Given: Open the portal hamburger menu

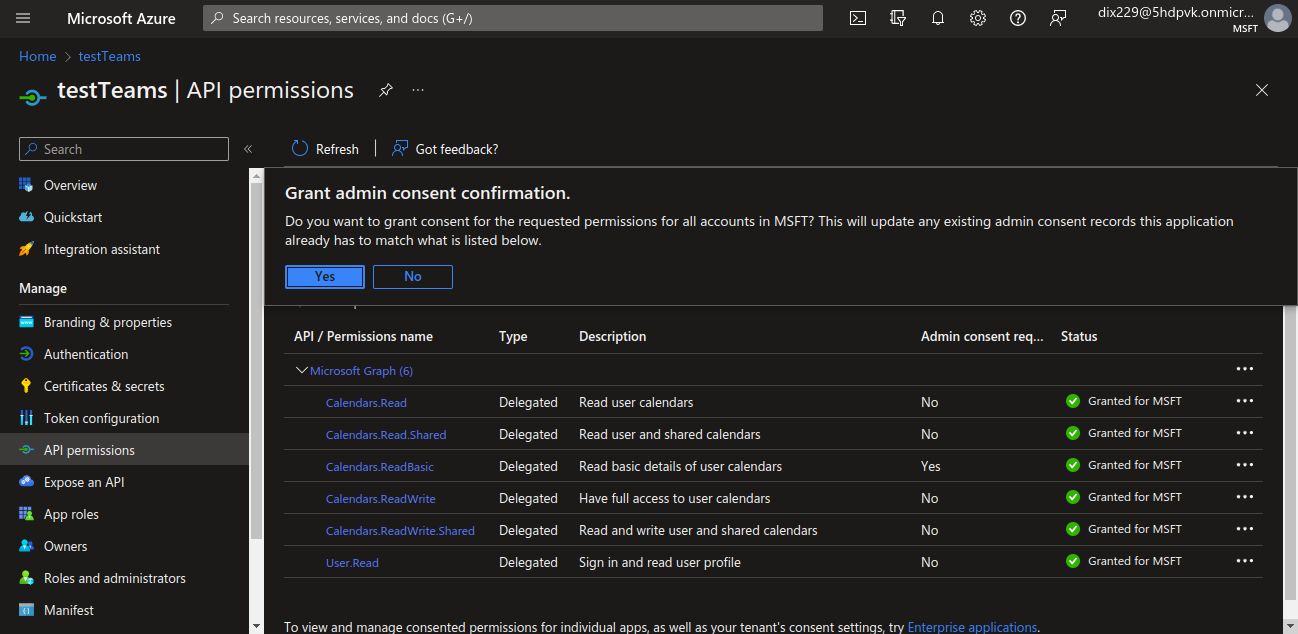Looking at the screenshot, I should point(24,18).
